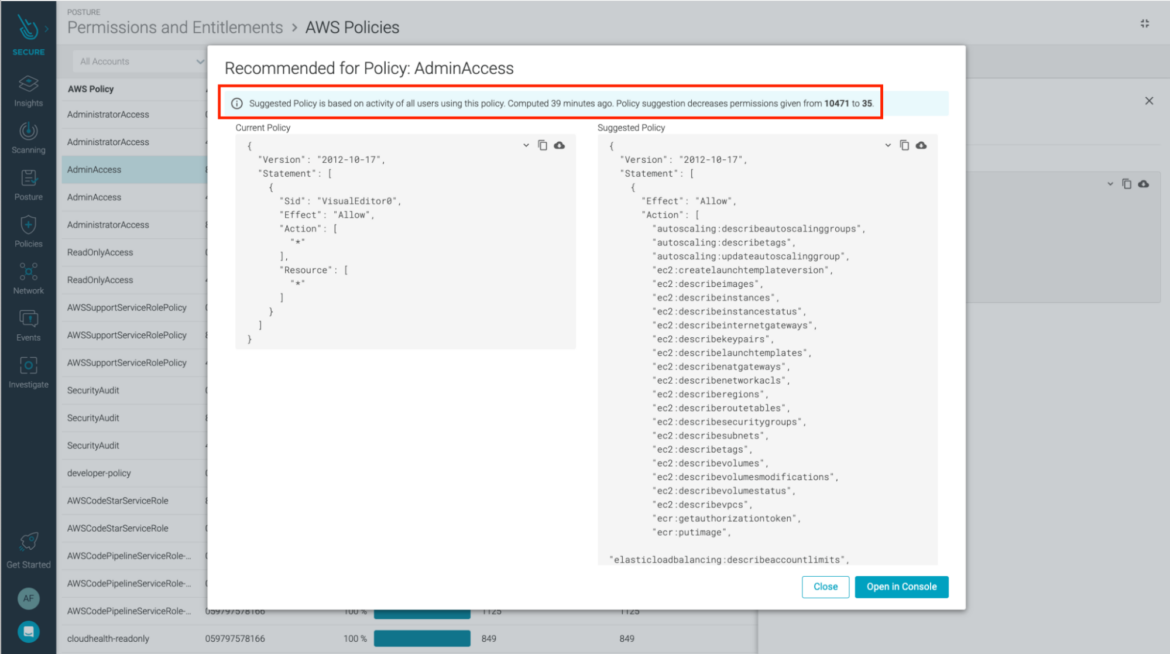Open the Network sidebar section

click(28, 278)
